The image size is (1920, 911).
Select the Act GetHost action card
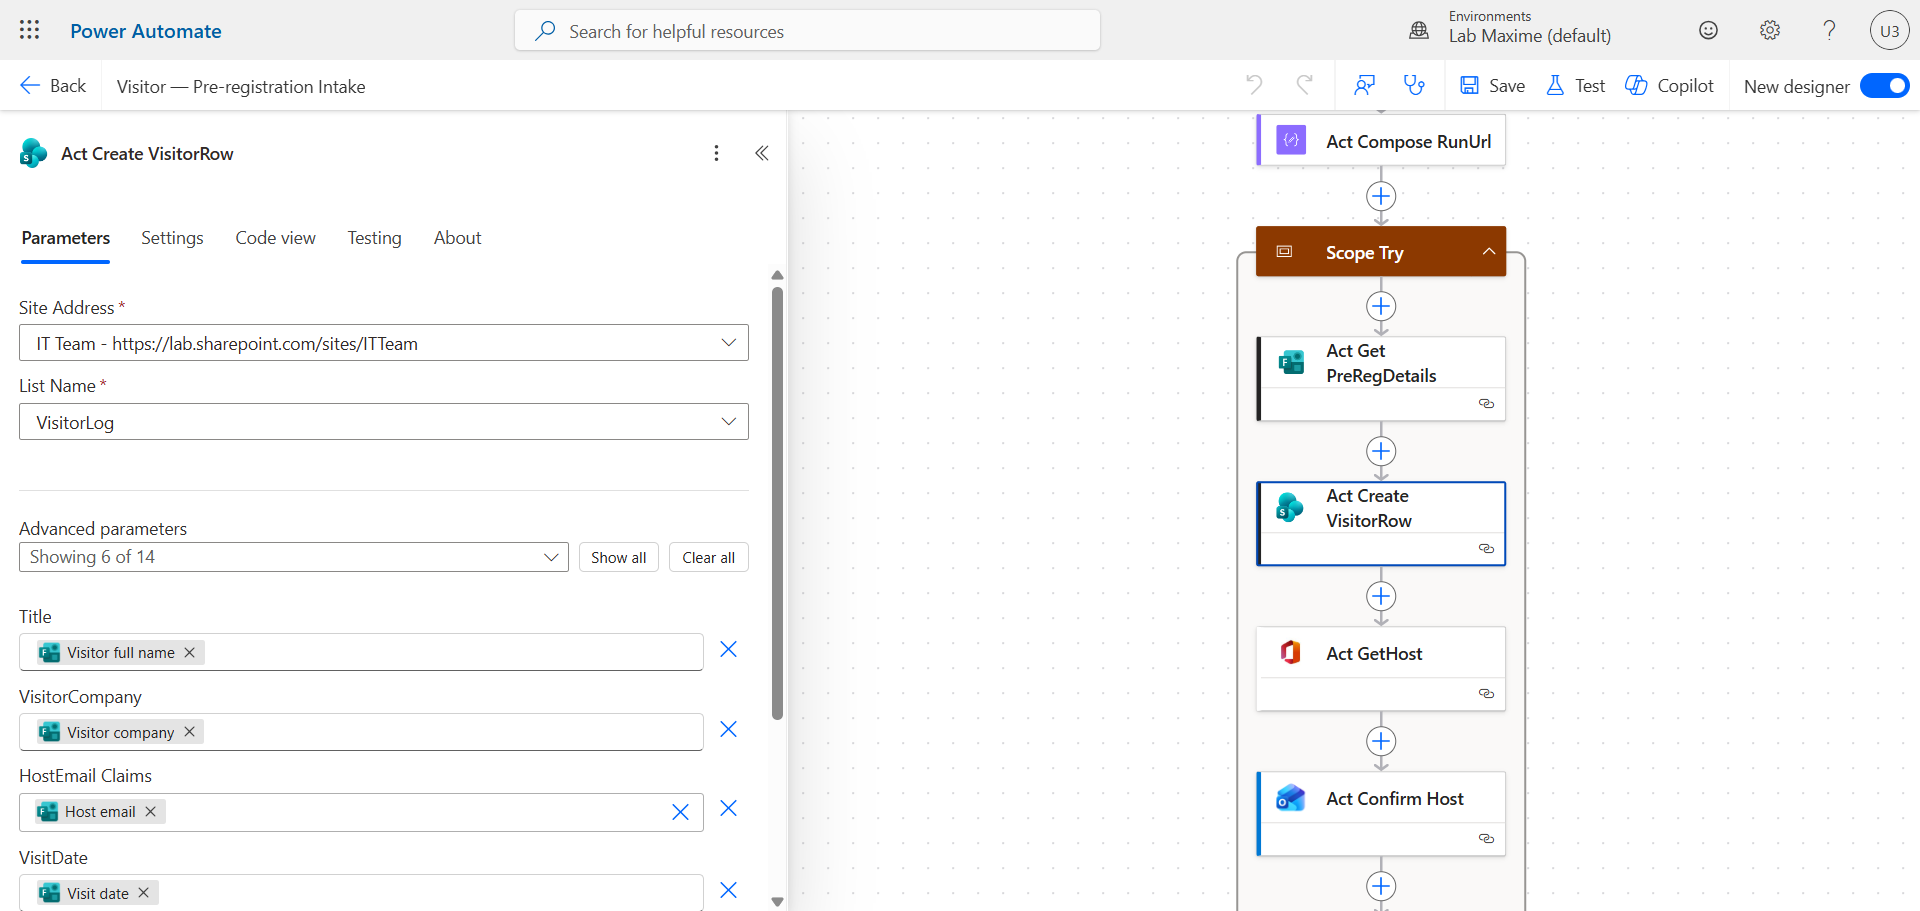1381,668
